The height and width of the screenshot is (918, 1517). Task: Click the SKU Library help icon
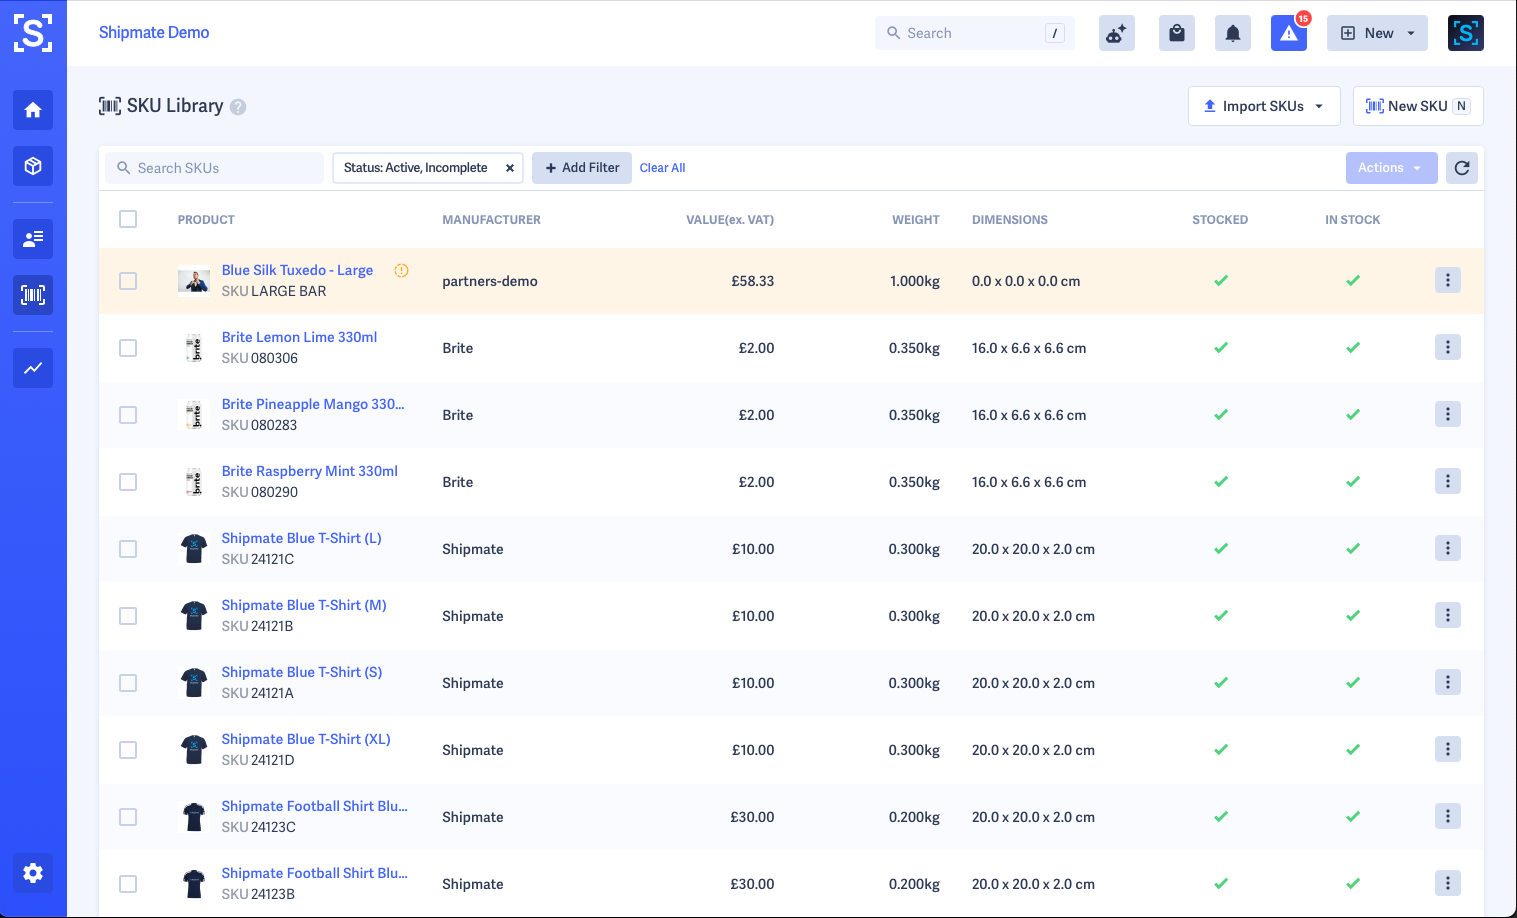point(238,107)
